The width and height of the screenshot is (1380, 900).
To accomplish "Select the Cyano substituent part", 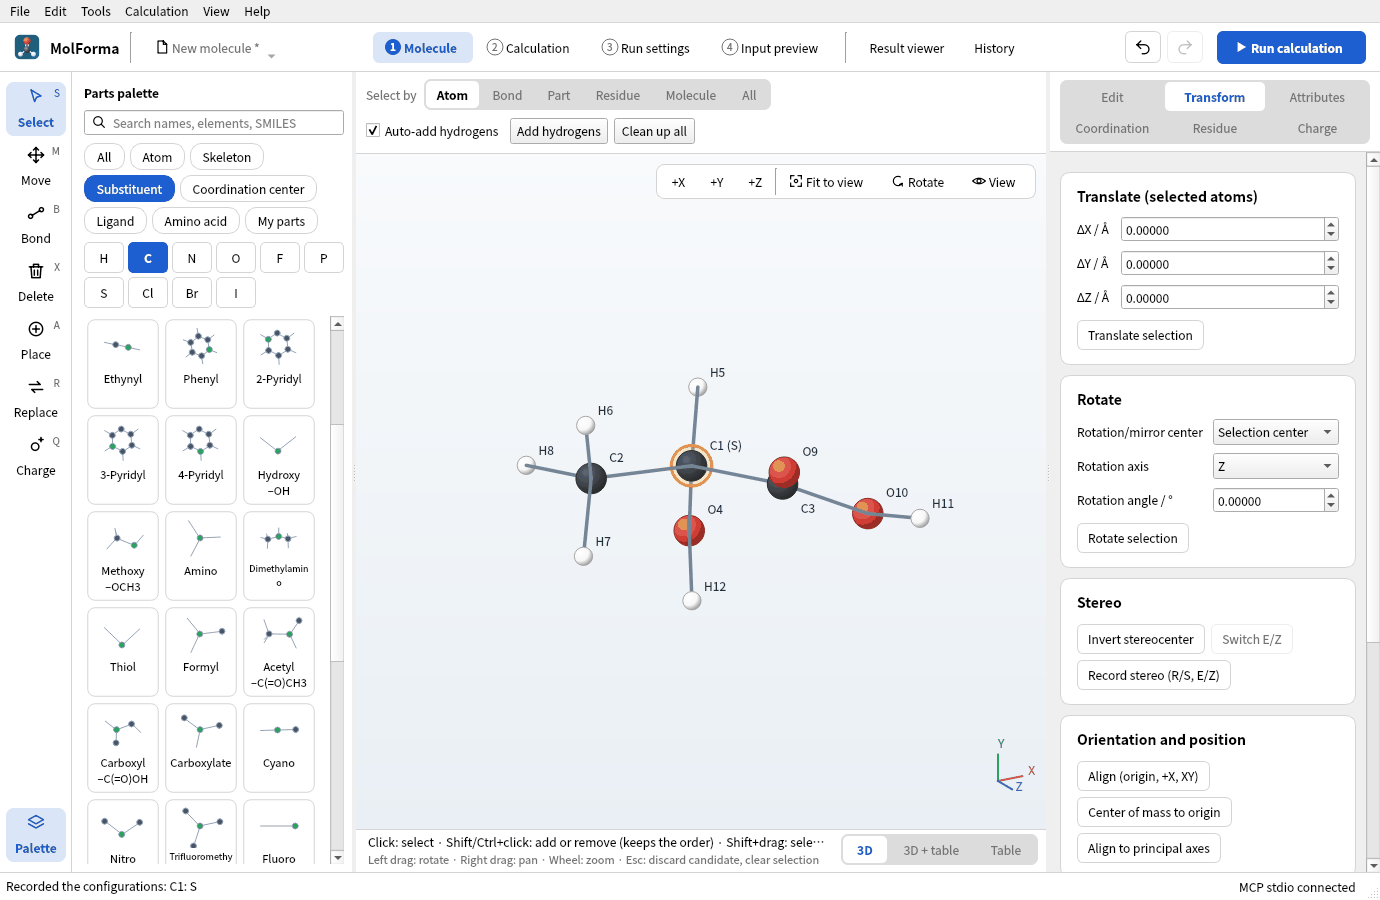I will [279, 748].
